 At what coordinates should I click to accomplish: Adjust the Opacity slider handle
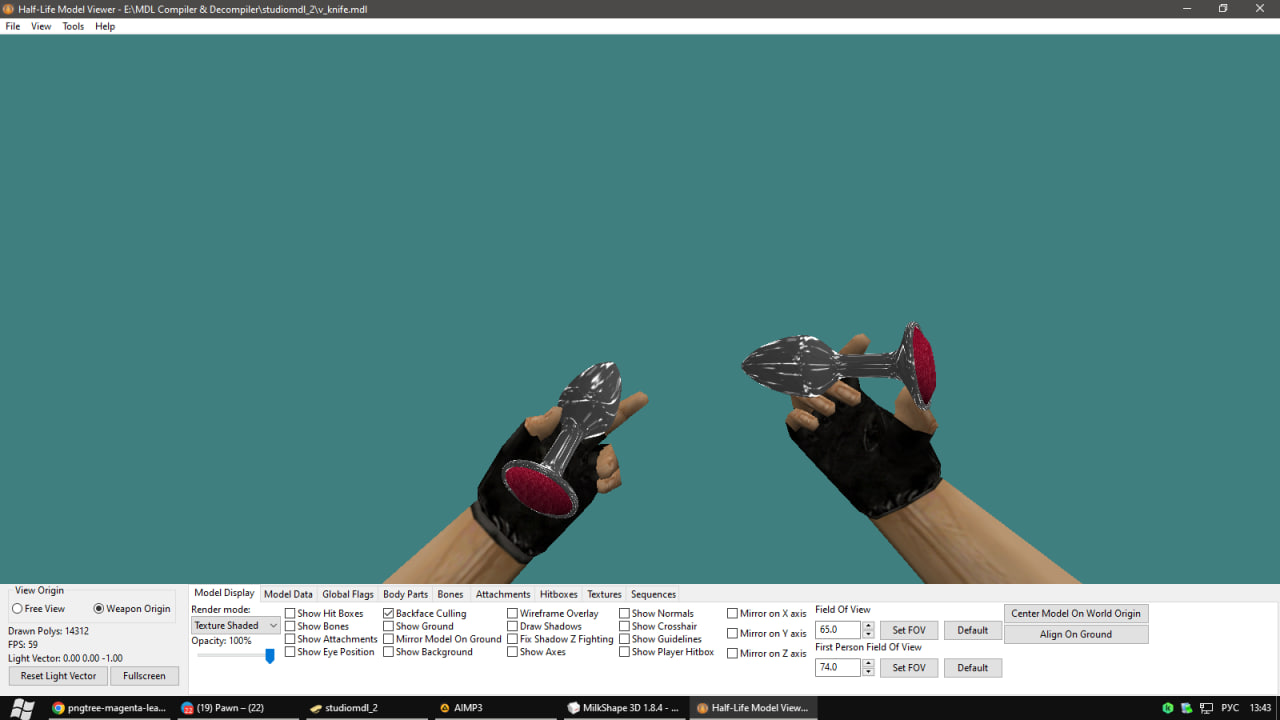(x=269, y=656)
